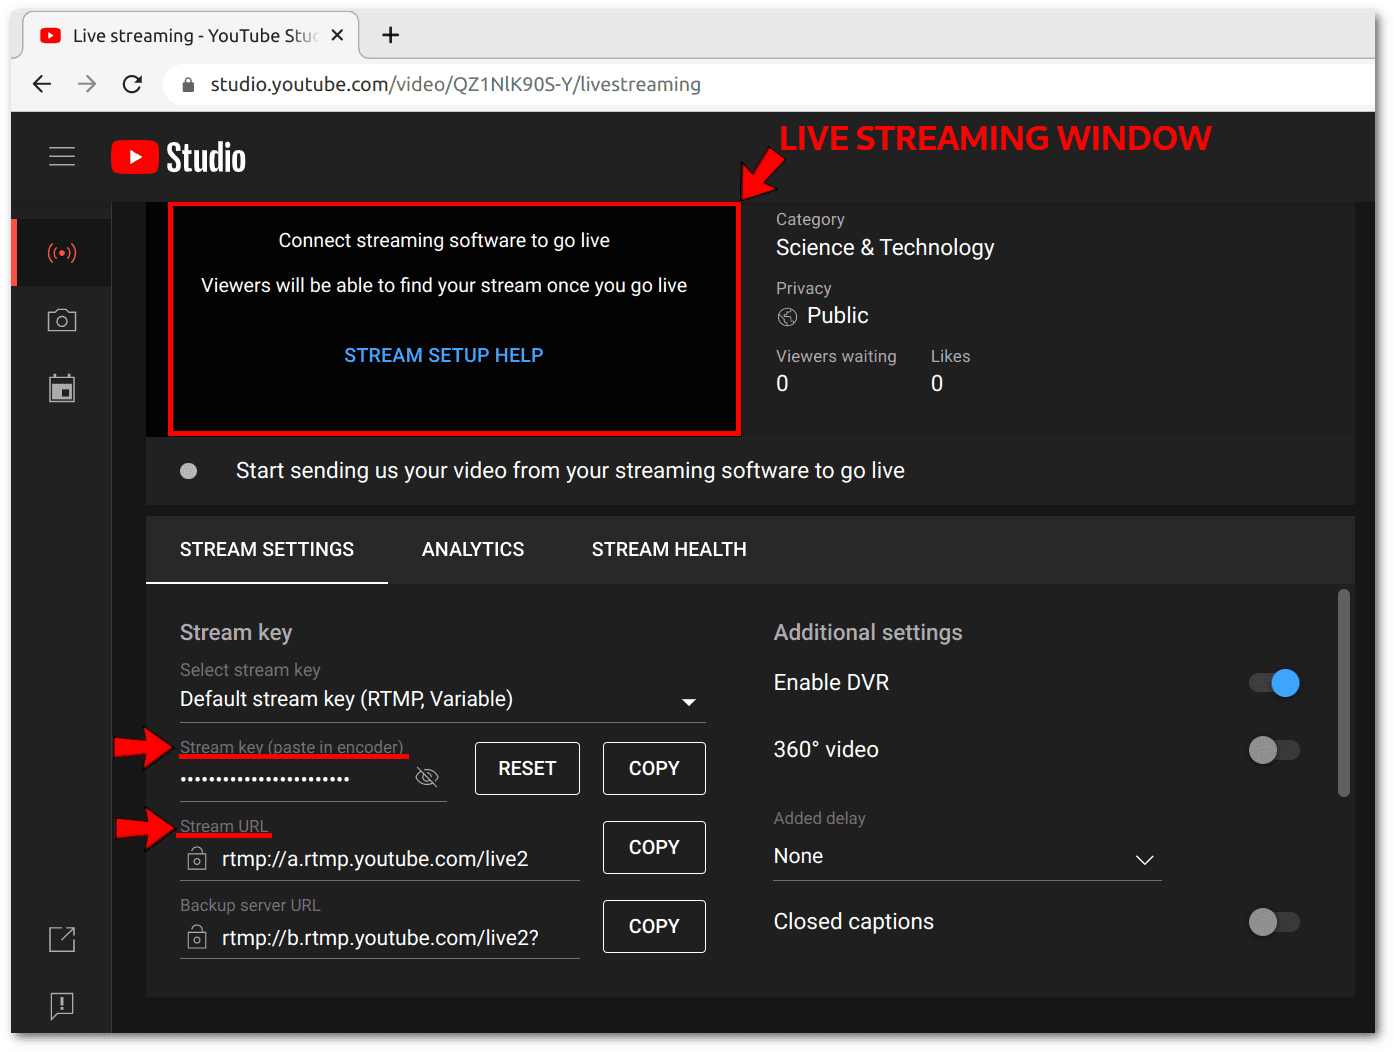Reload the page with the refresh icon

[x=132, y=84]
